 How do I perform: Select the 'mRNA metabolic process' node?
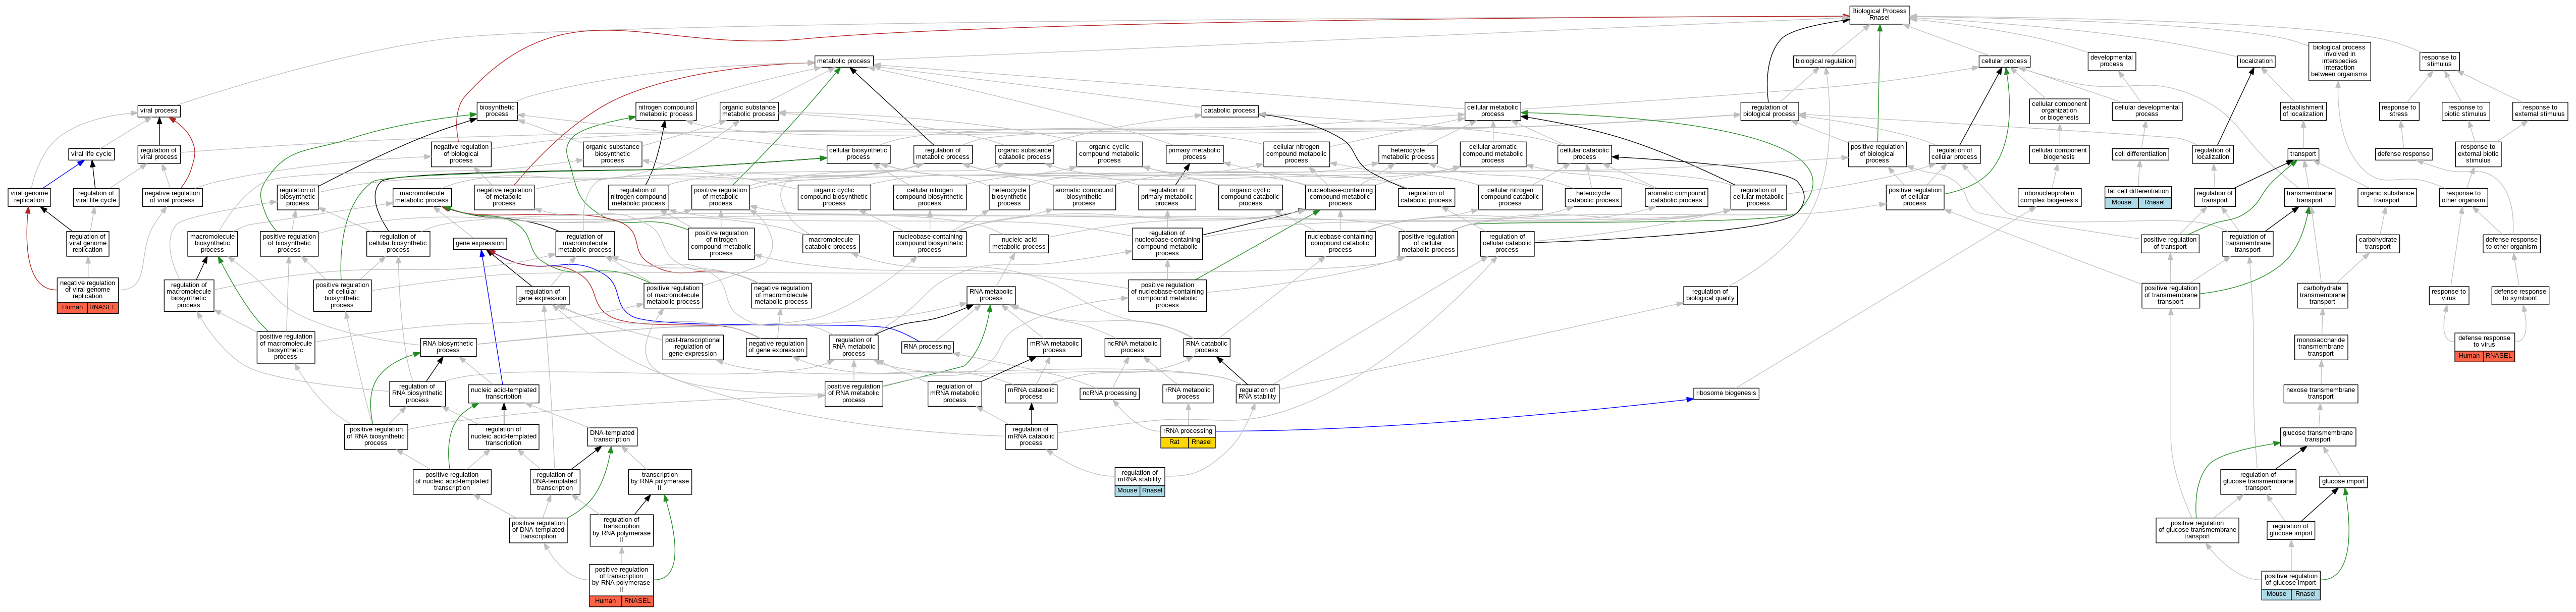coord(1054,347)
